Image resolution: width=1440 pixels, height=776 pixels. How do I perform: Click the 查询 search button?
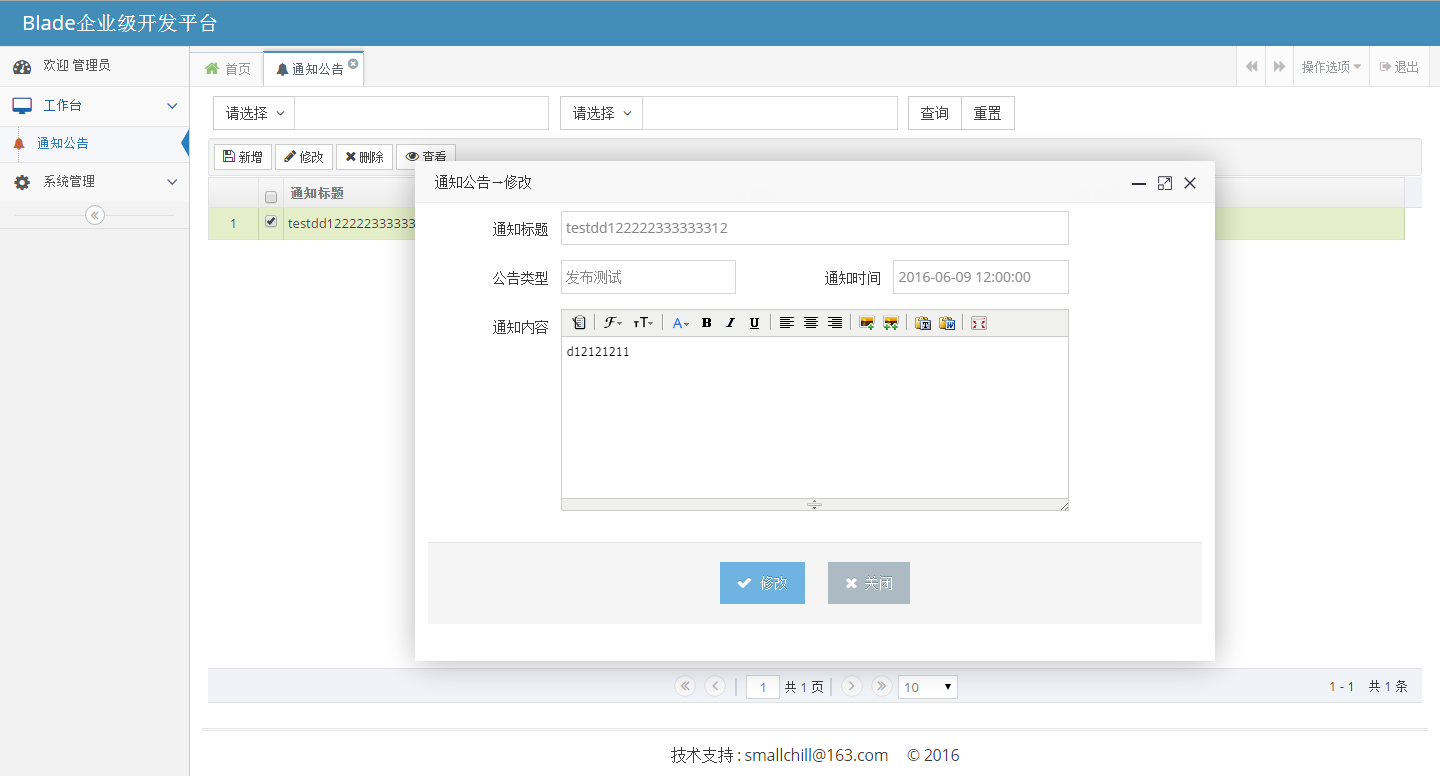coord(935,113)
